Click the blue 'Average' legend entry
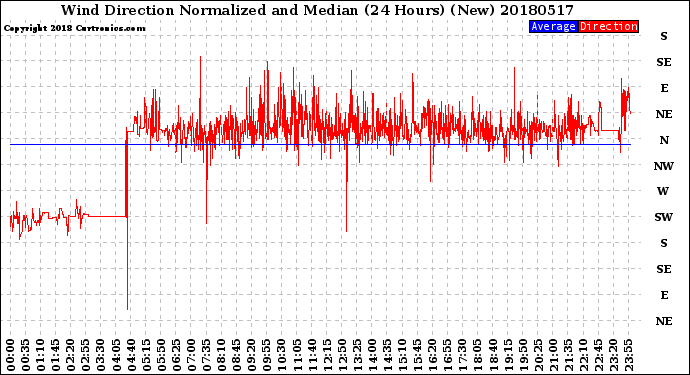The width and height of the screenshot is (690, 375). pos(553,26)
